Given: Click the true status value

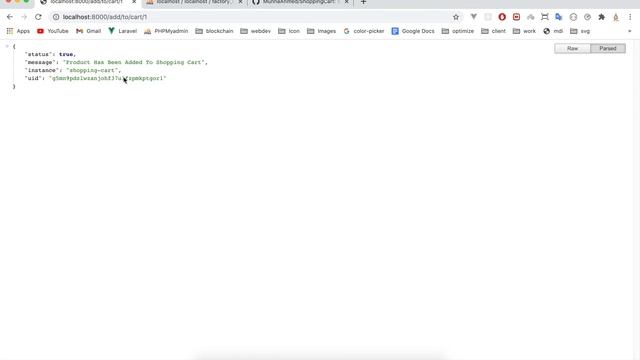Looking at the screenshot, I should 66,54.
